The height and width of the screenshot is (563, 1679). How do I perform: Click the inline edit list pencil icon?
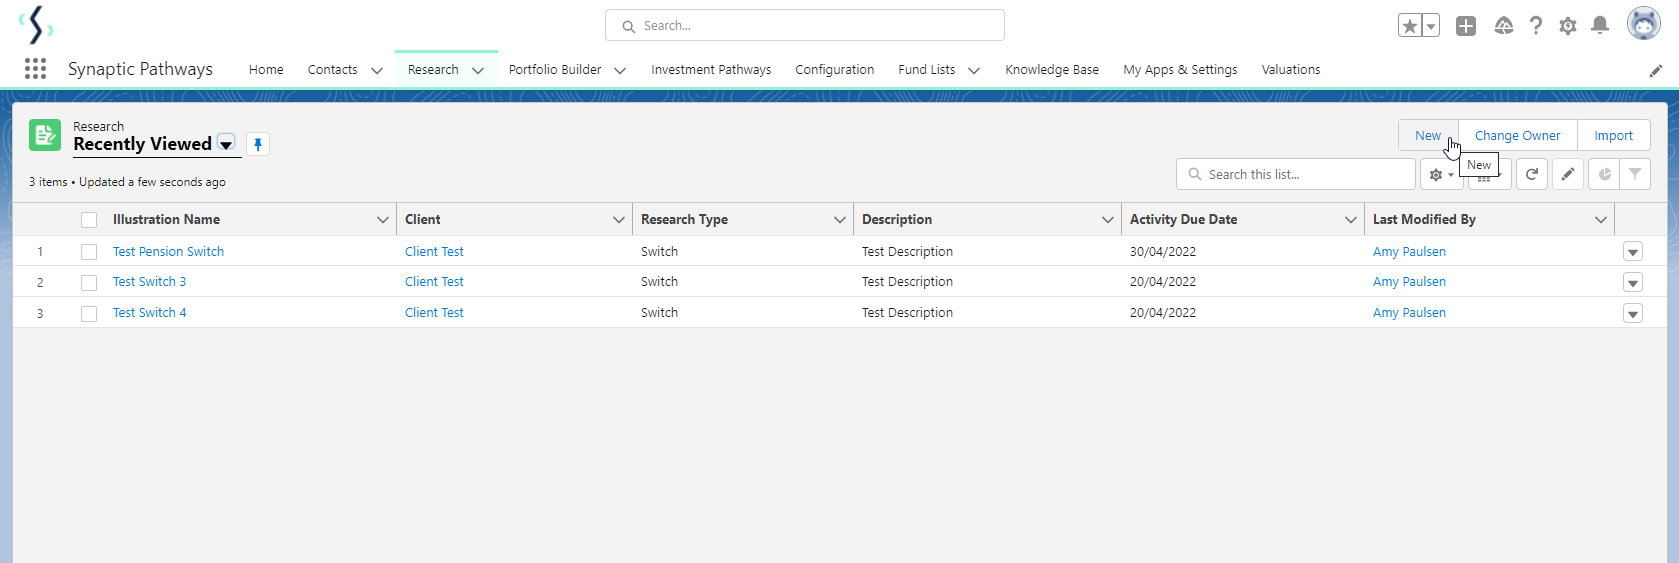point(1568,174)
